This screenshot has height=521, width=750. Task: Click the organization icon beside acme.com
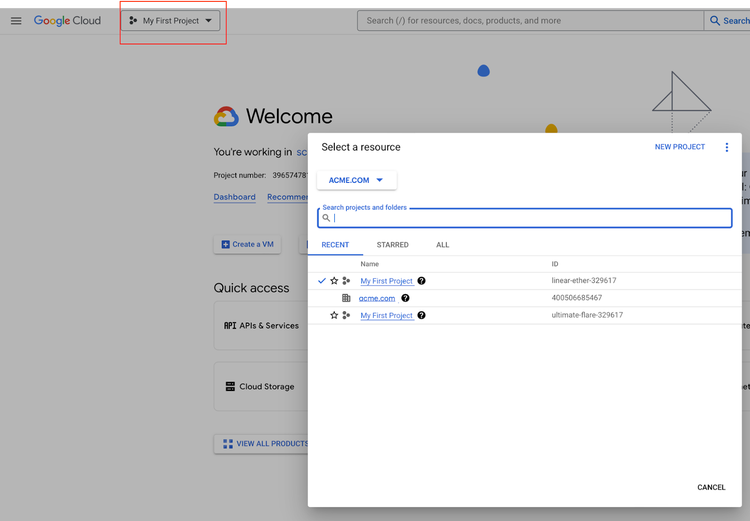pos(346,298)
